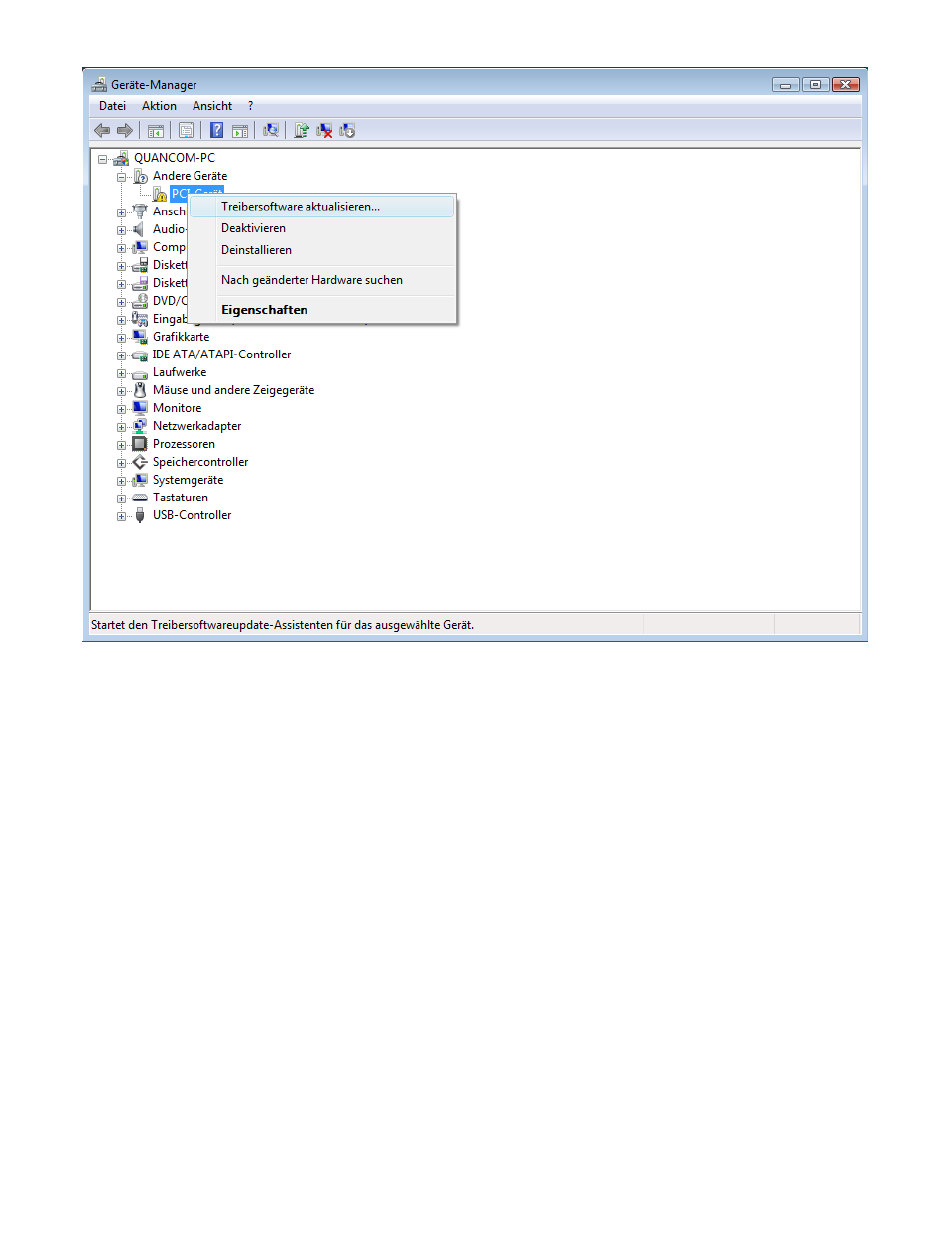
Task: Select the Prozessoren label
Action: [x=184, y=444]
